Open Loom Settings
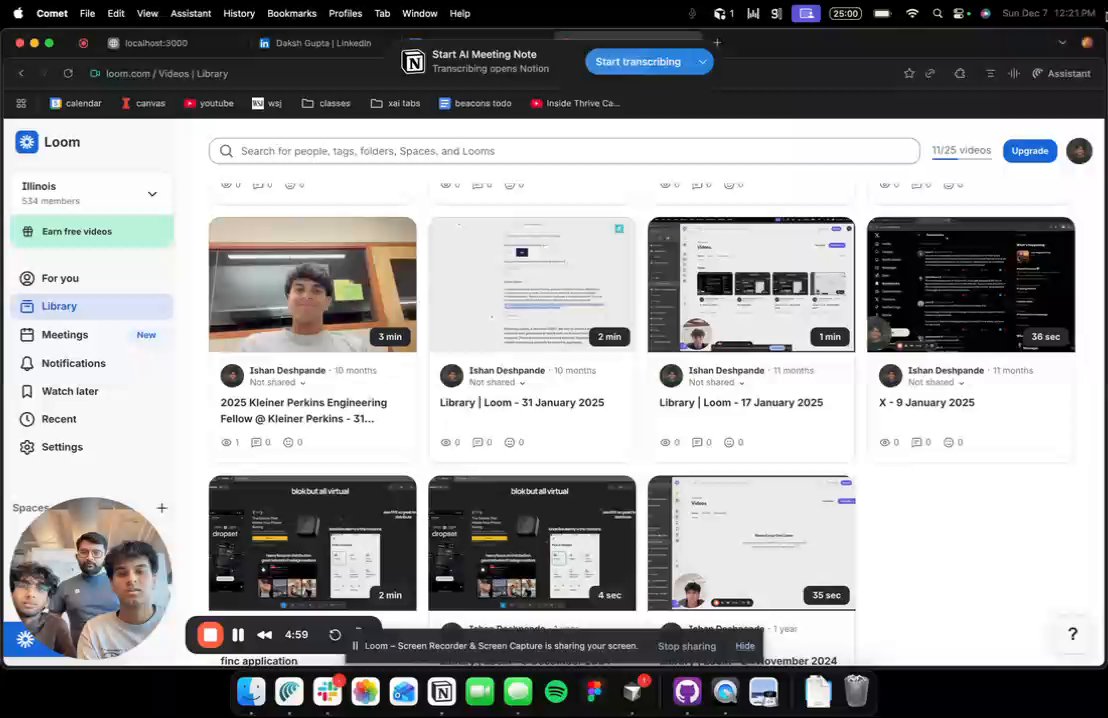 (61, 447)
